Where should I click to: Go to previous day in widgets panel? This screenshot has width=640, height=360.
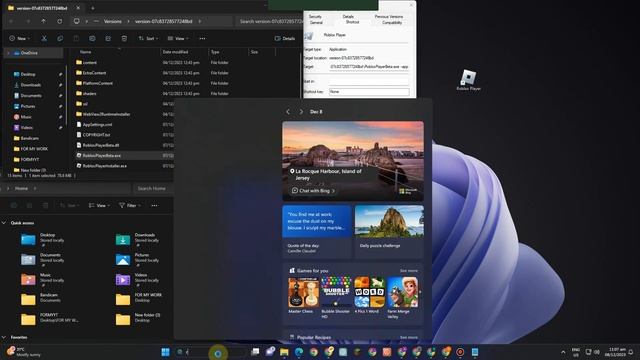(288, 111)
